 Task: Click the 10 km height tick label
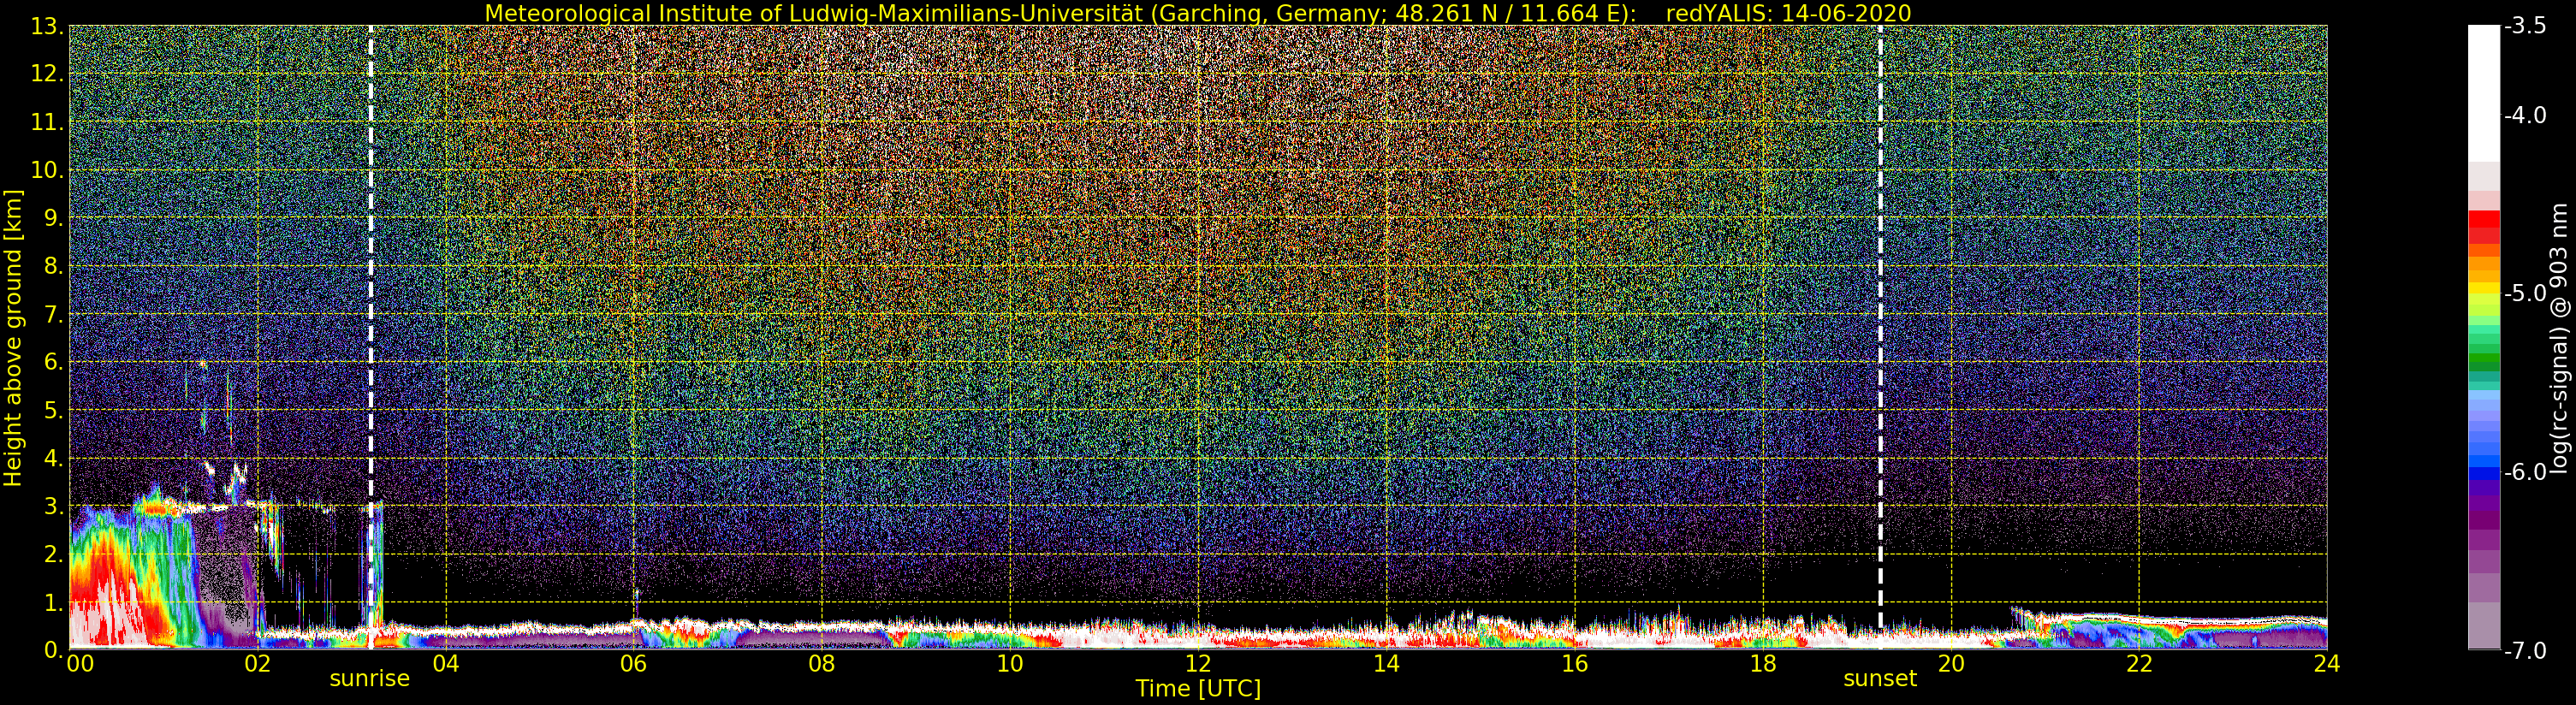[x=47, y=170]
